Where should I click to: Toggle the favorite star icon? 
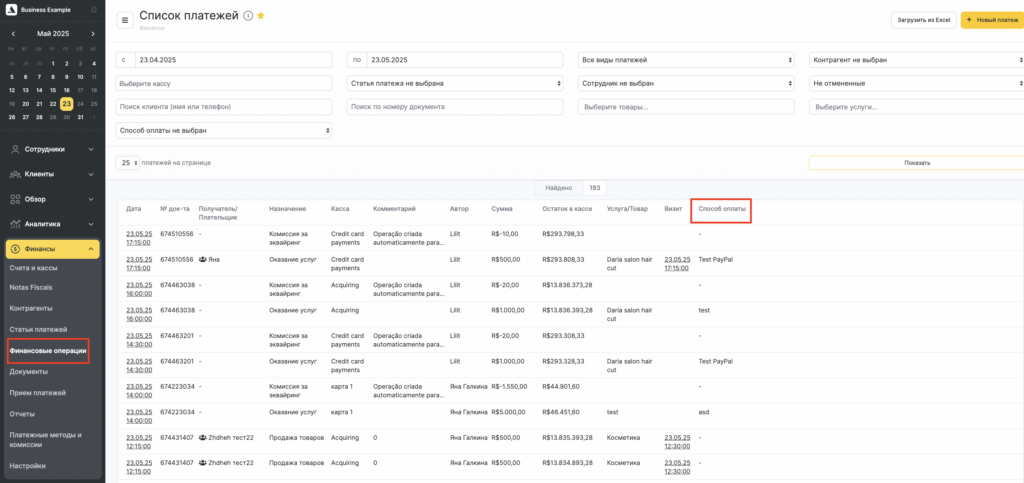[261, 16]
